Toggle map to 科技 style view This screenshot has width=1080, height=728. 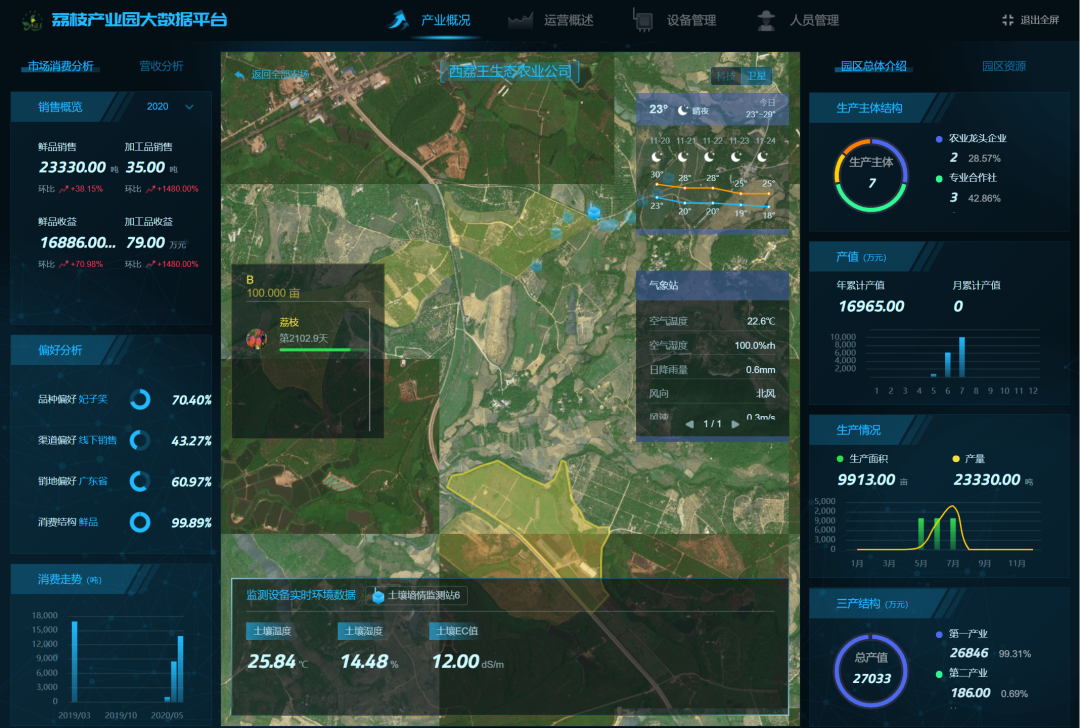[x=726, y=75]
